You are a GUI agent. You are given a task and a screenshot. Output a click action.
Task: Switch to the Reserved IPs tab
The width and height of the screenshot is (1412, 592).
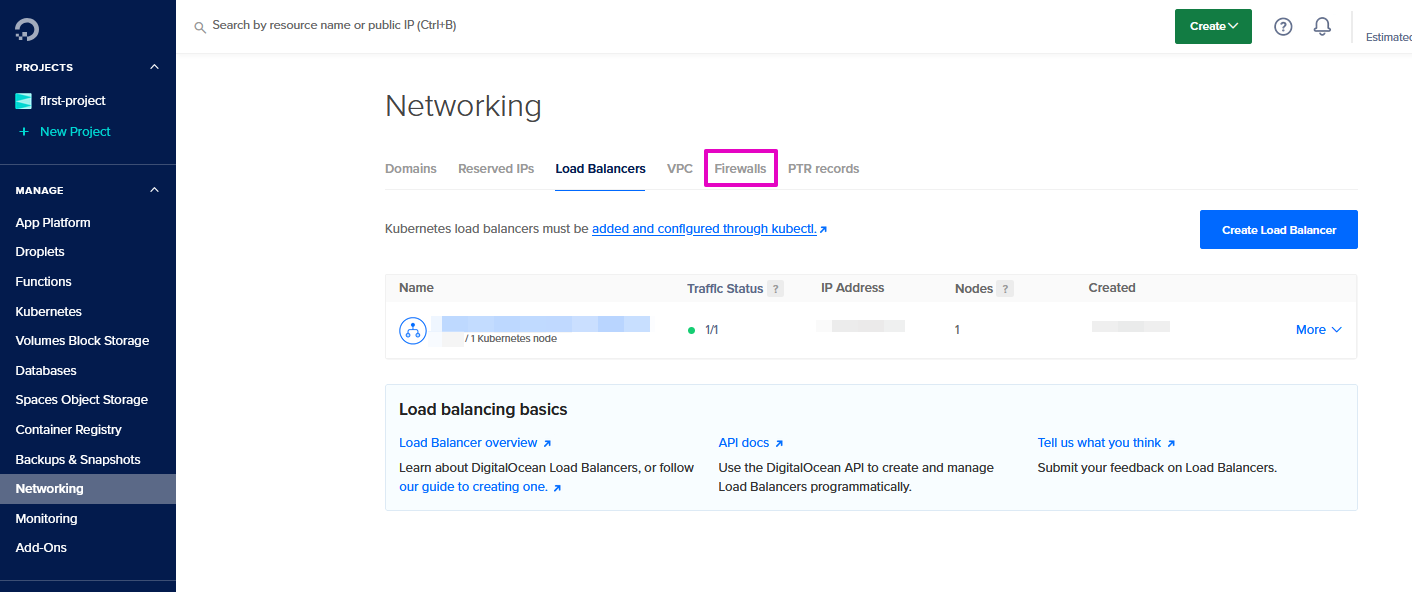coord(496,169)
